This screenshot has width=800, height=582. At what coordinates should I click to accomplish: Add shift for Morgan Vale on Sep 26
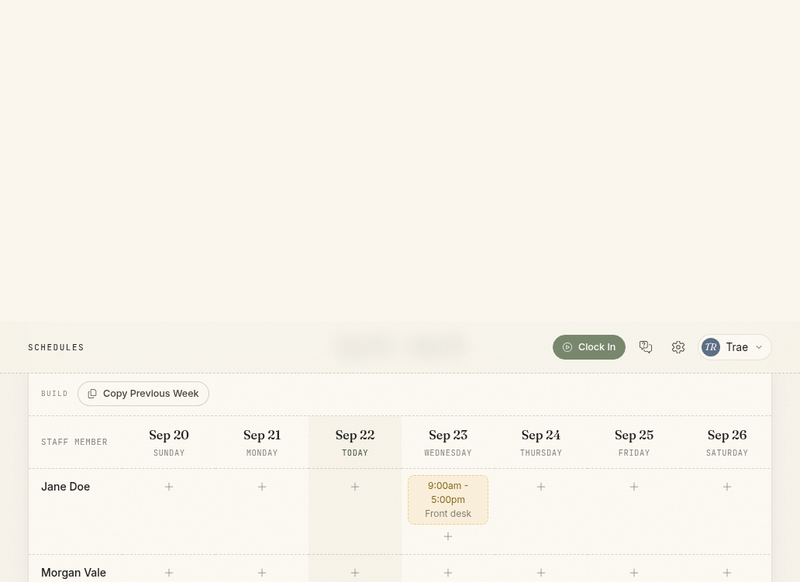click(727, 573)
